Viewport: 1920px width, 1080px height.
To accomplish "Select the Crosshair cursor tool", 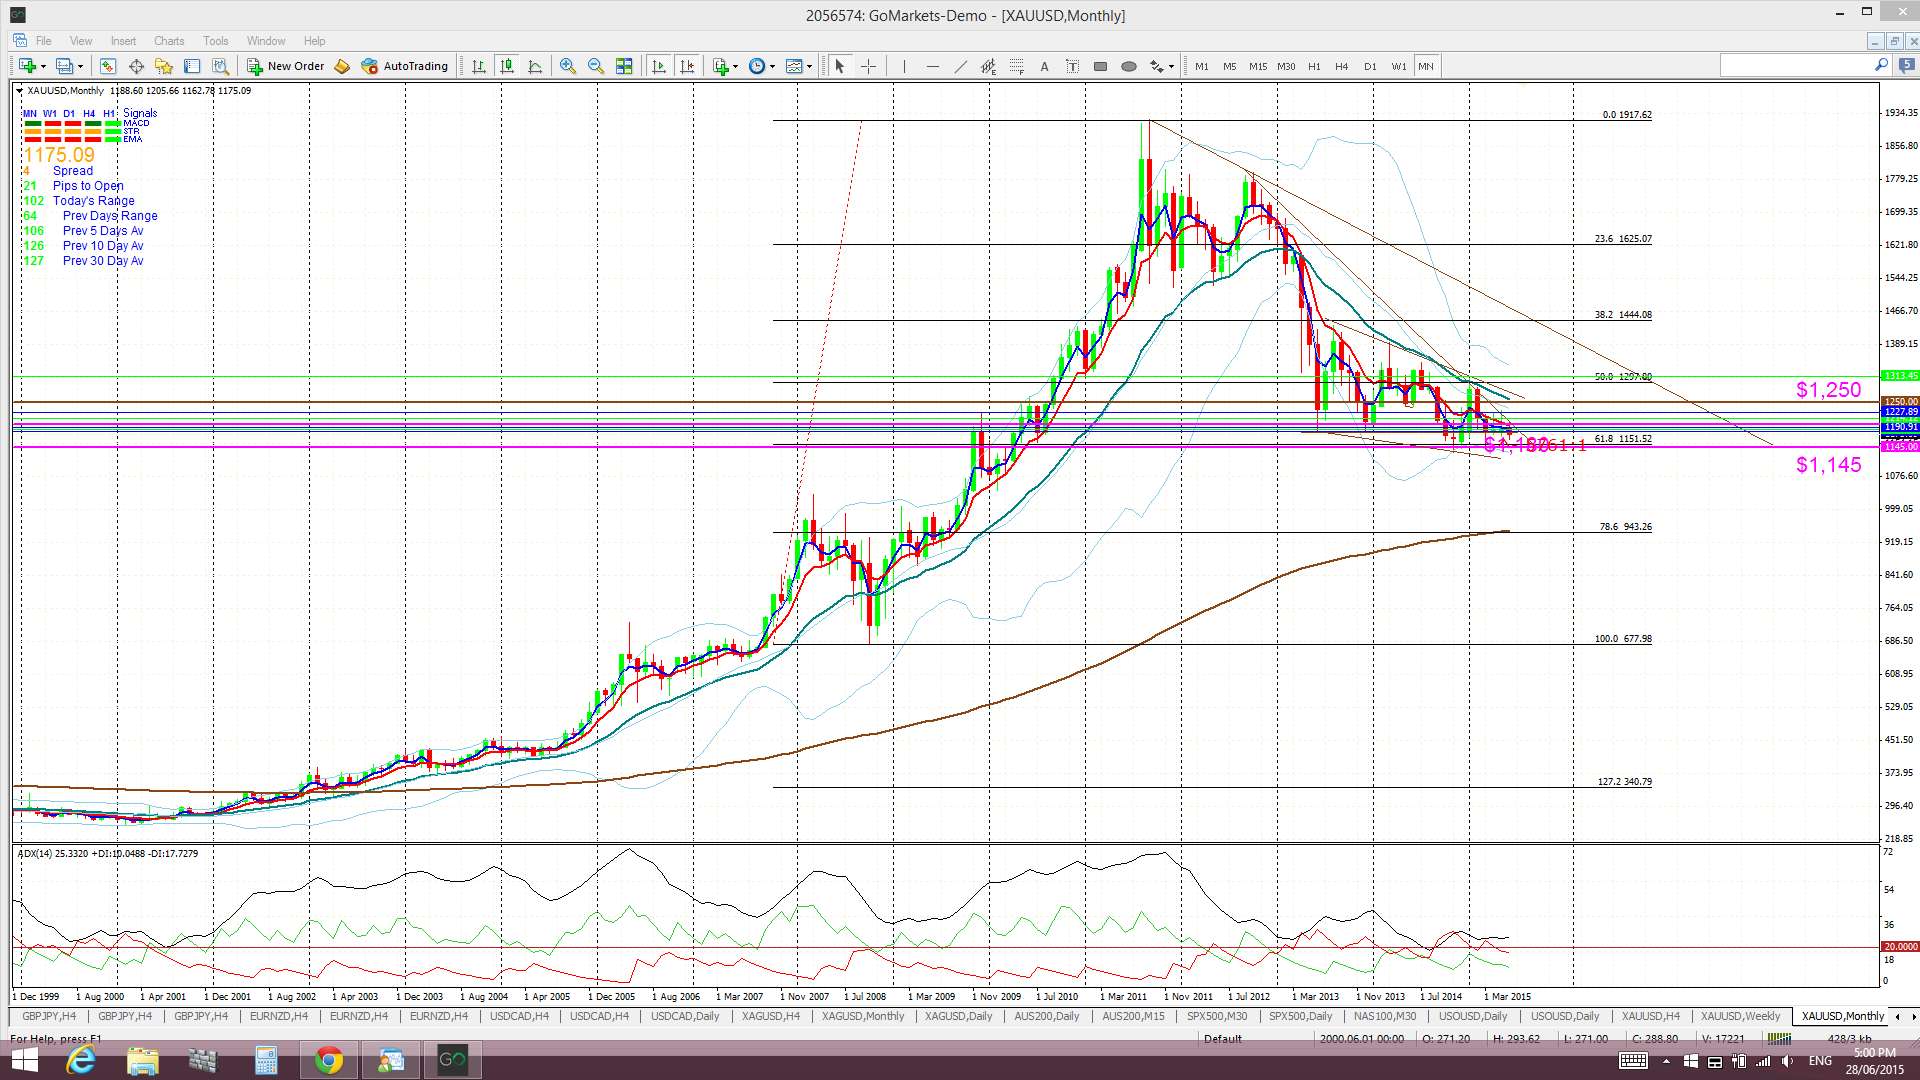I will [x=868, y=66].
